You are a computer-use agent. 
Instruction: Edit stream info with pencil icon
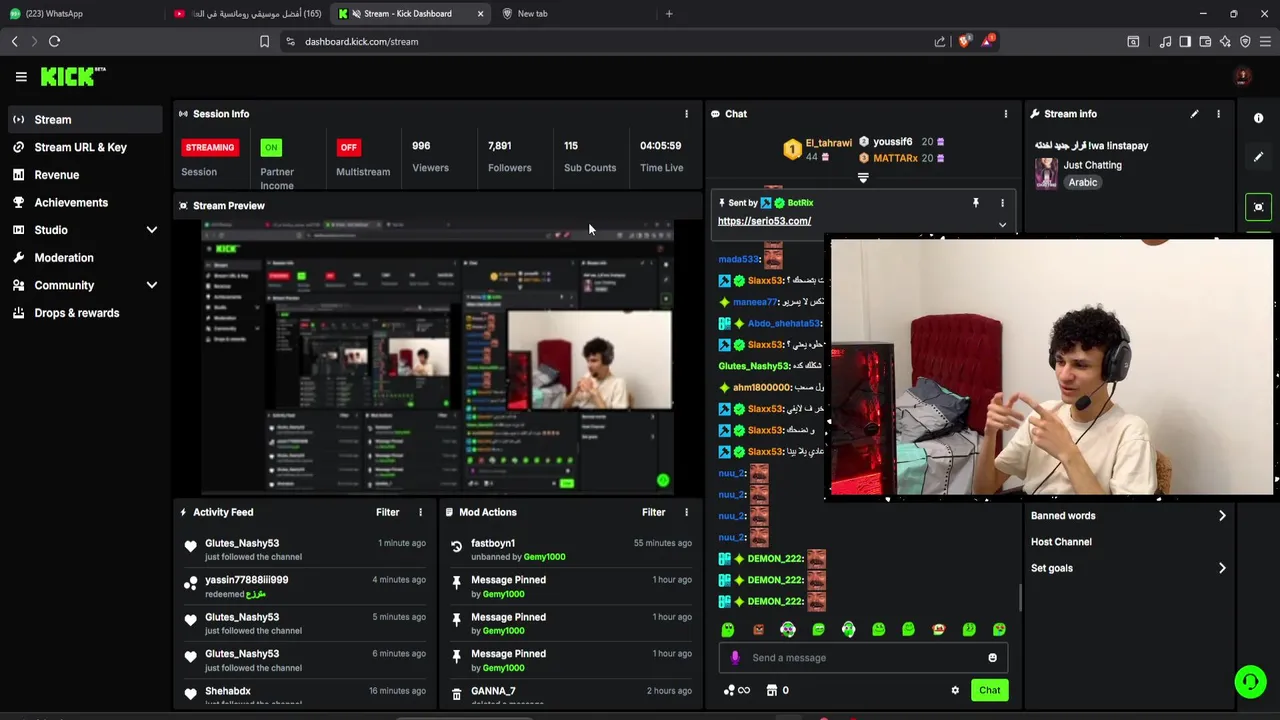click(1194, 114)
